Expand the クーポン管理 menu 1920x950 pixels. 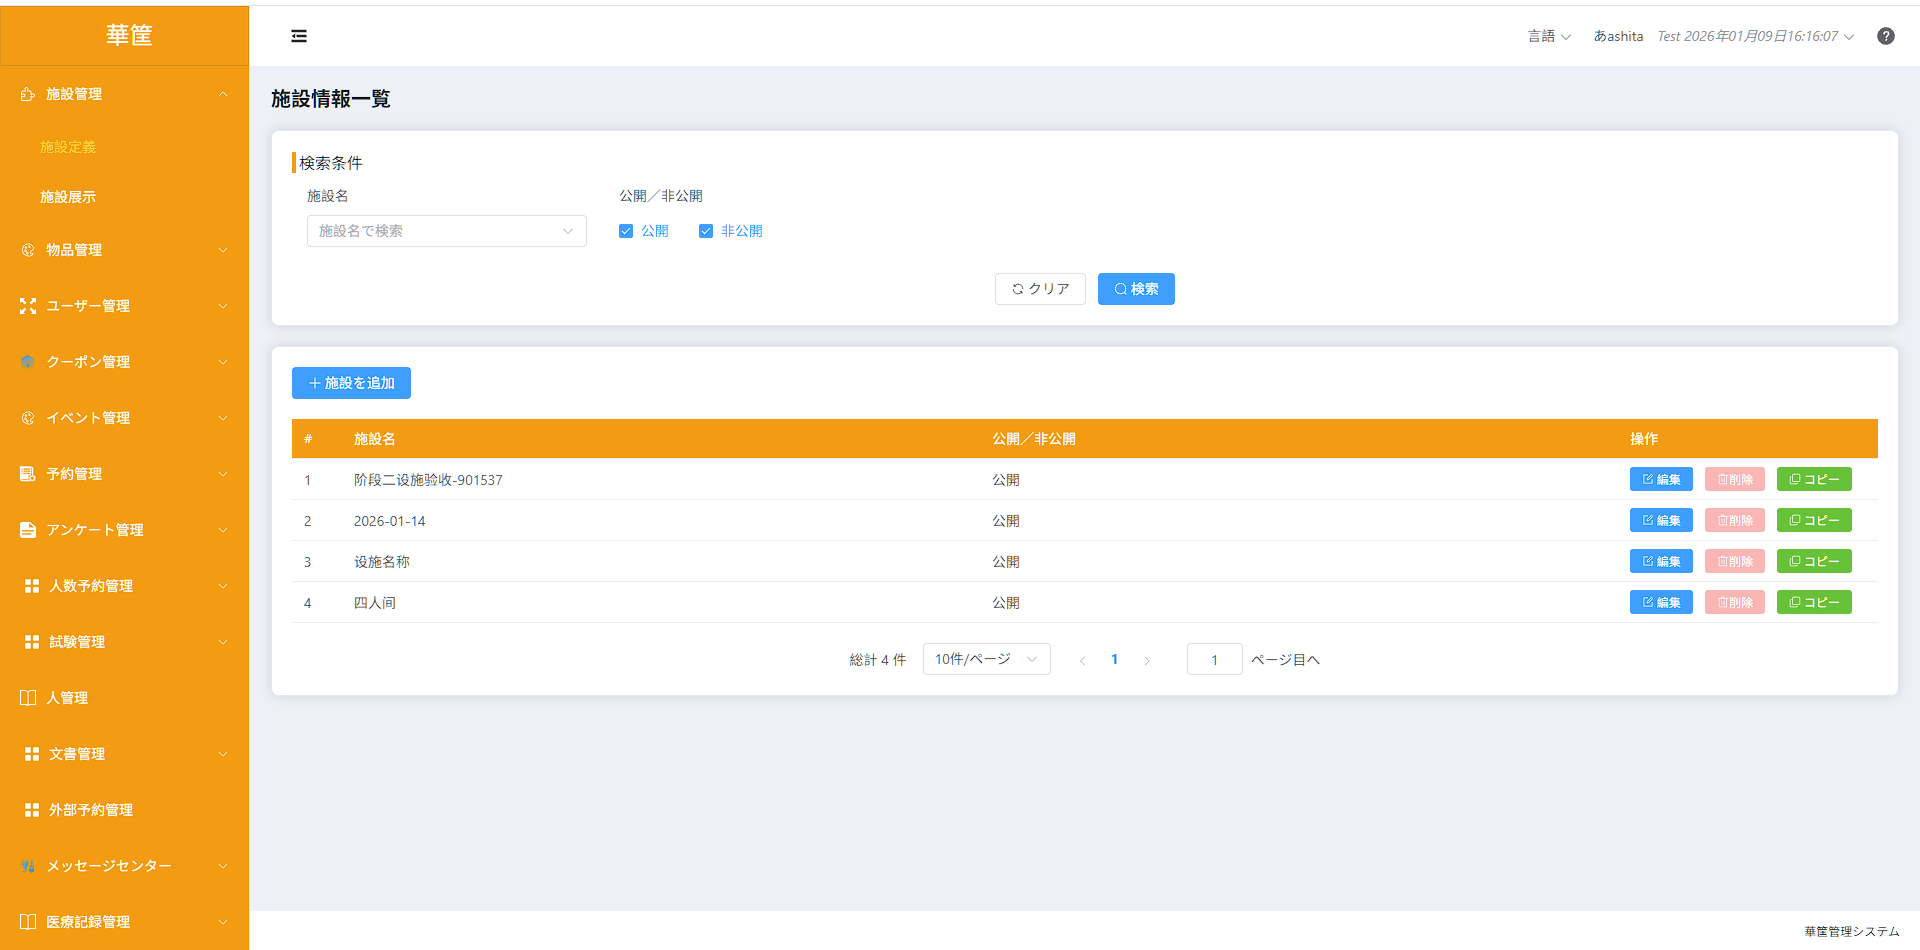point(124,362)
